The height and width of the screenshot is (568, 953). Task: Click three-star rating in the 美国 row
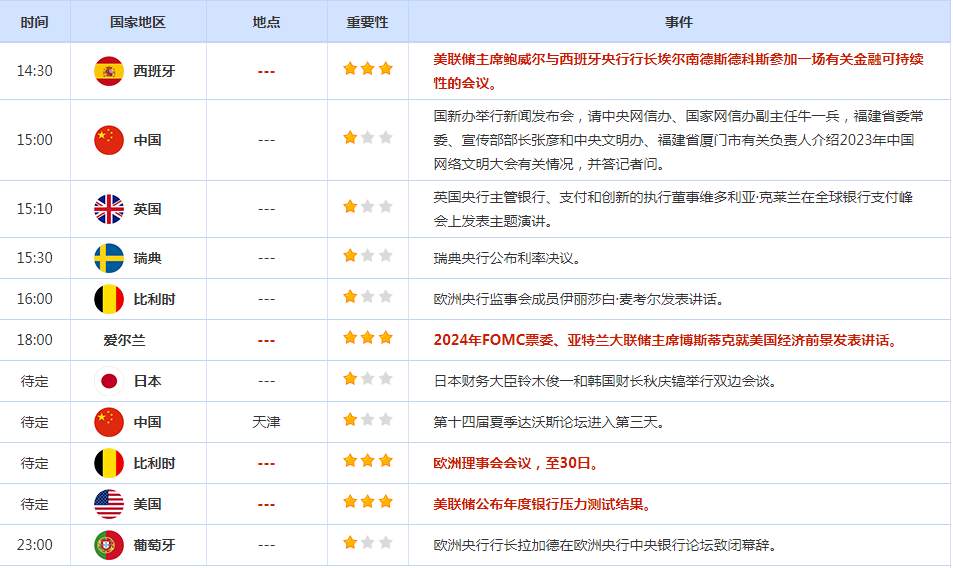tap(368, 501)
